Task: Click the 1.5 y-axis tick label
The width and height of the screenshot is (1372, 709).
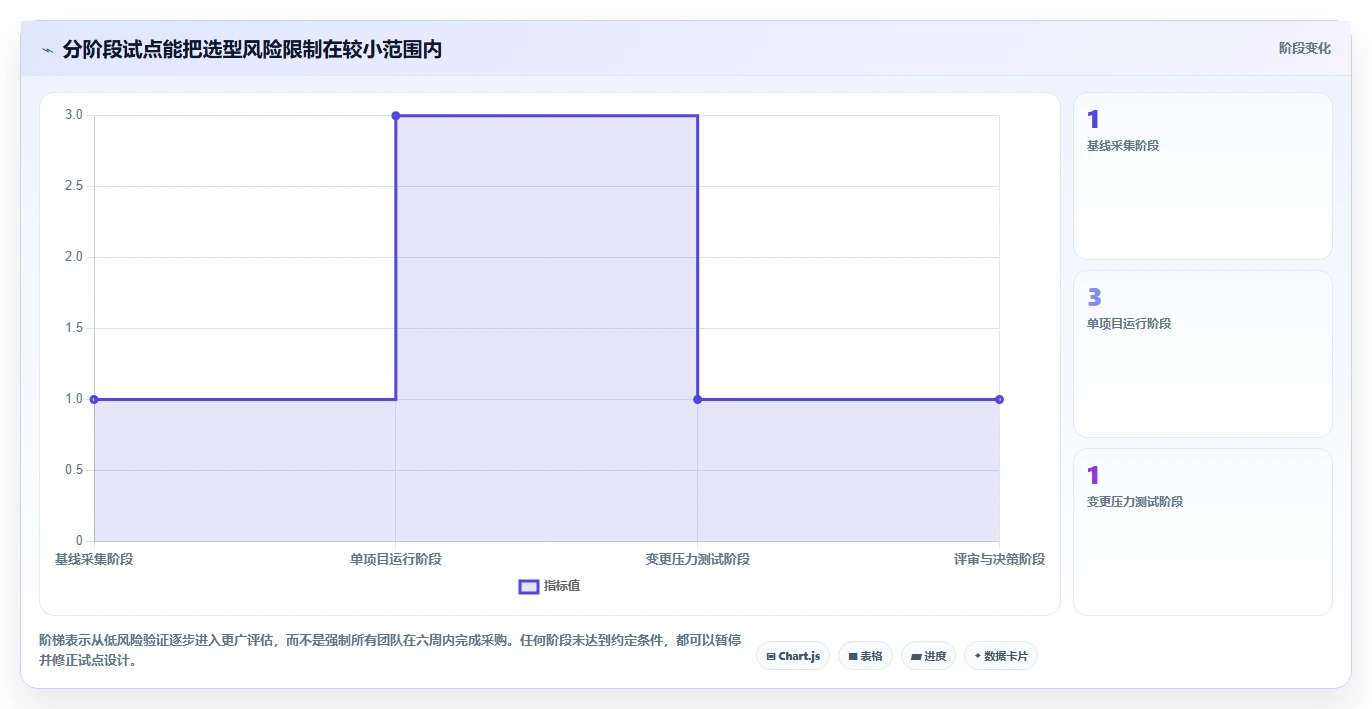Action: (74, 328)
